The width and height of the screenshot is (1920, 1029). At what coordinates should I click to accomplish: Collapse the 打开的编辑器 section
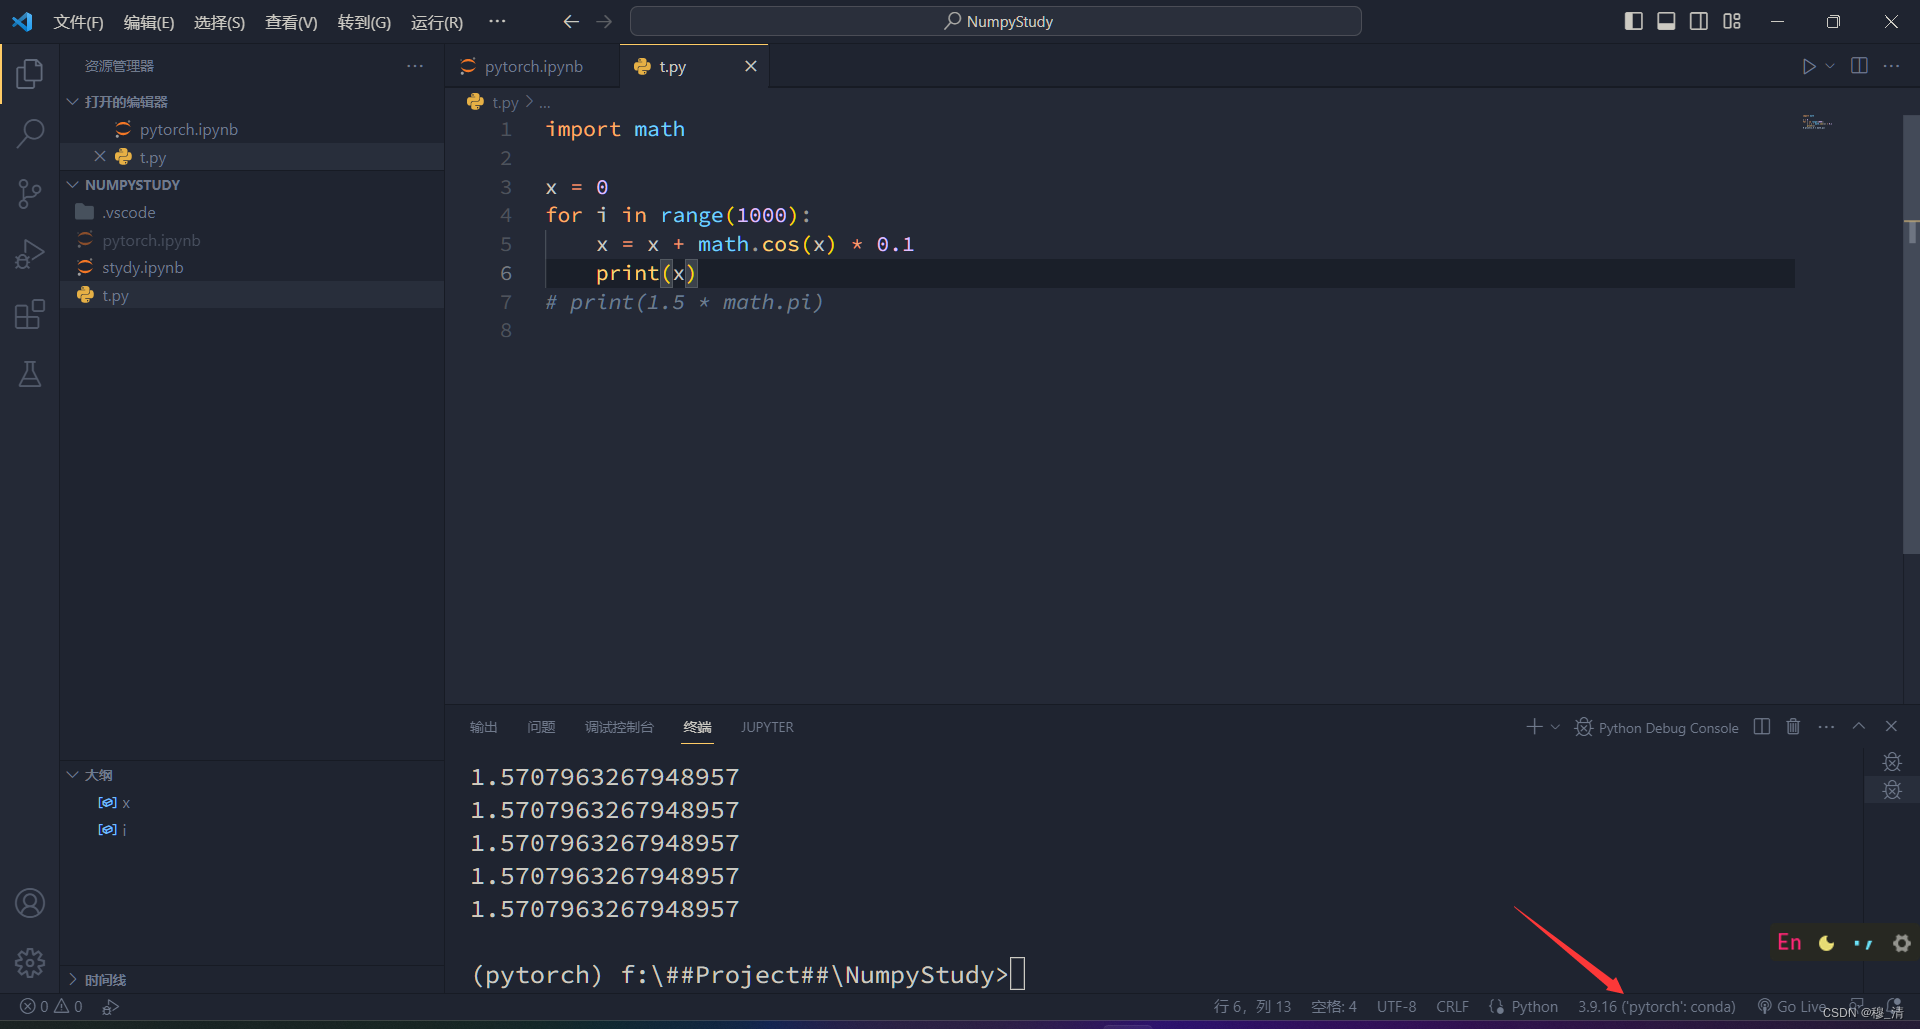click(252, 102)
